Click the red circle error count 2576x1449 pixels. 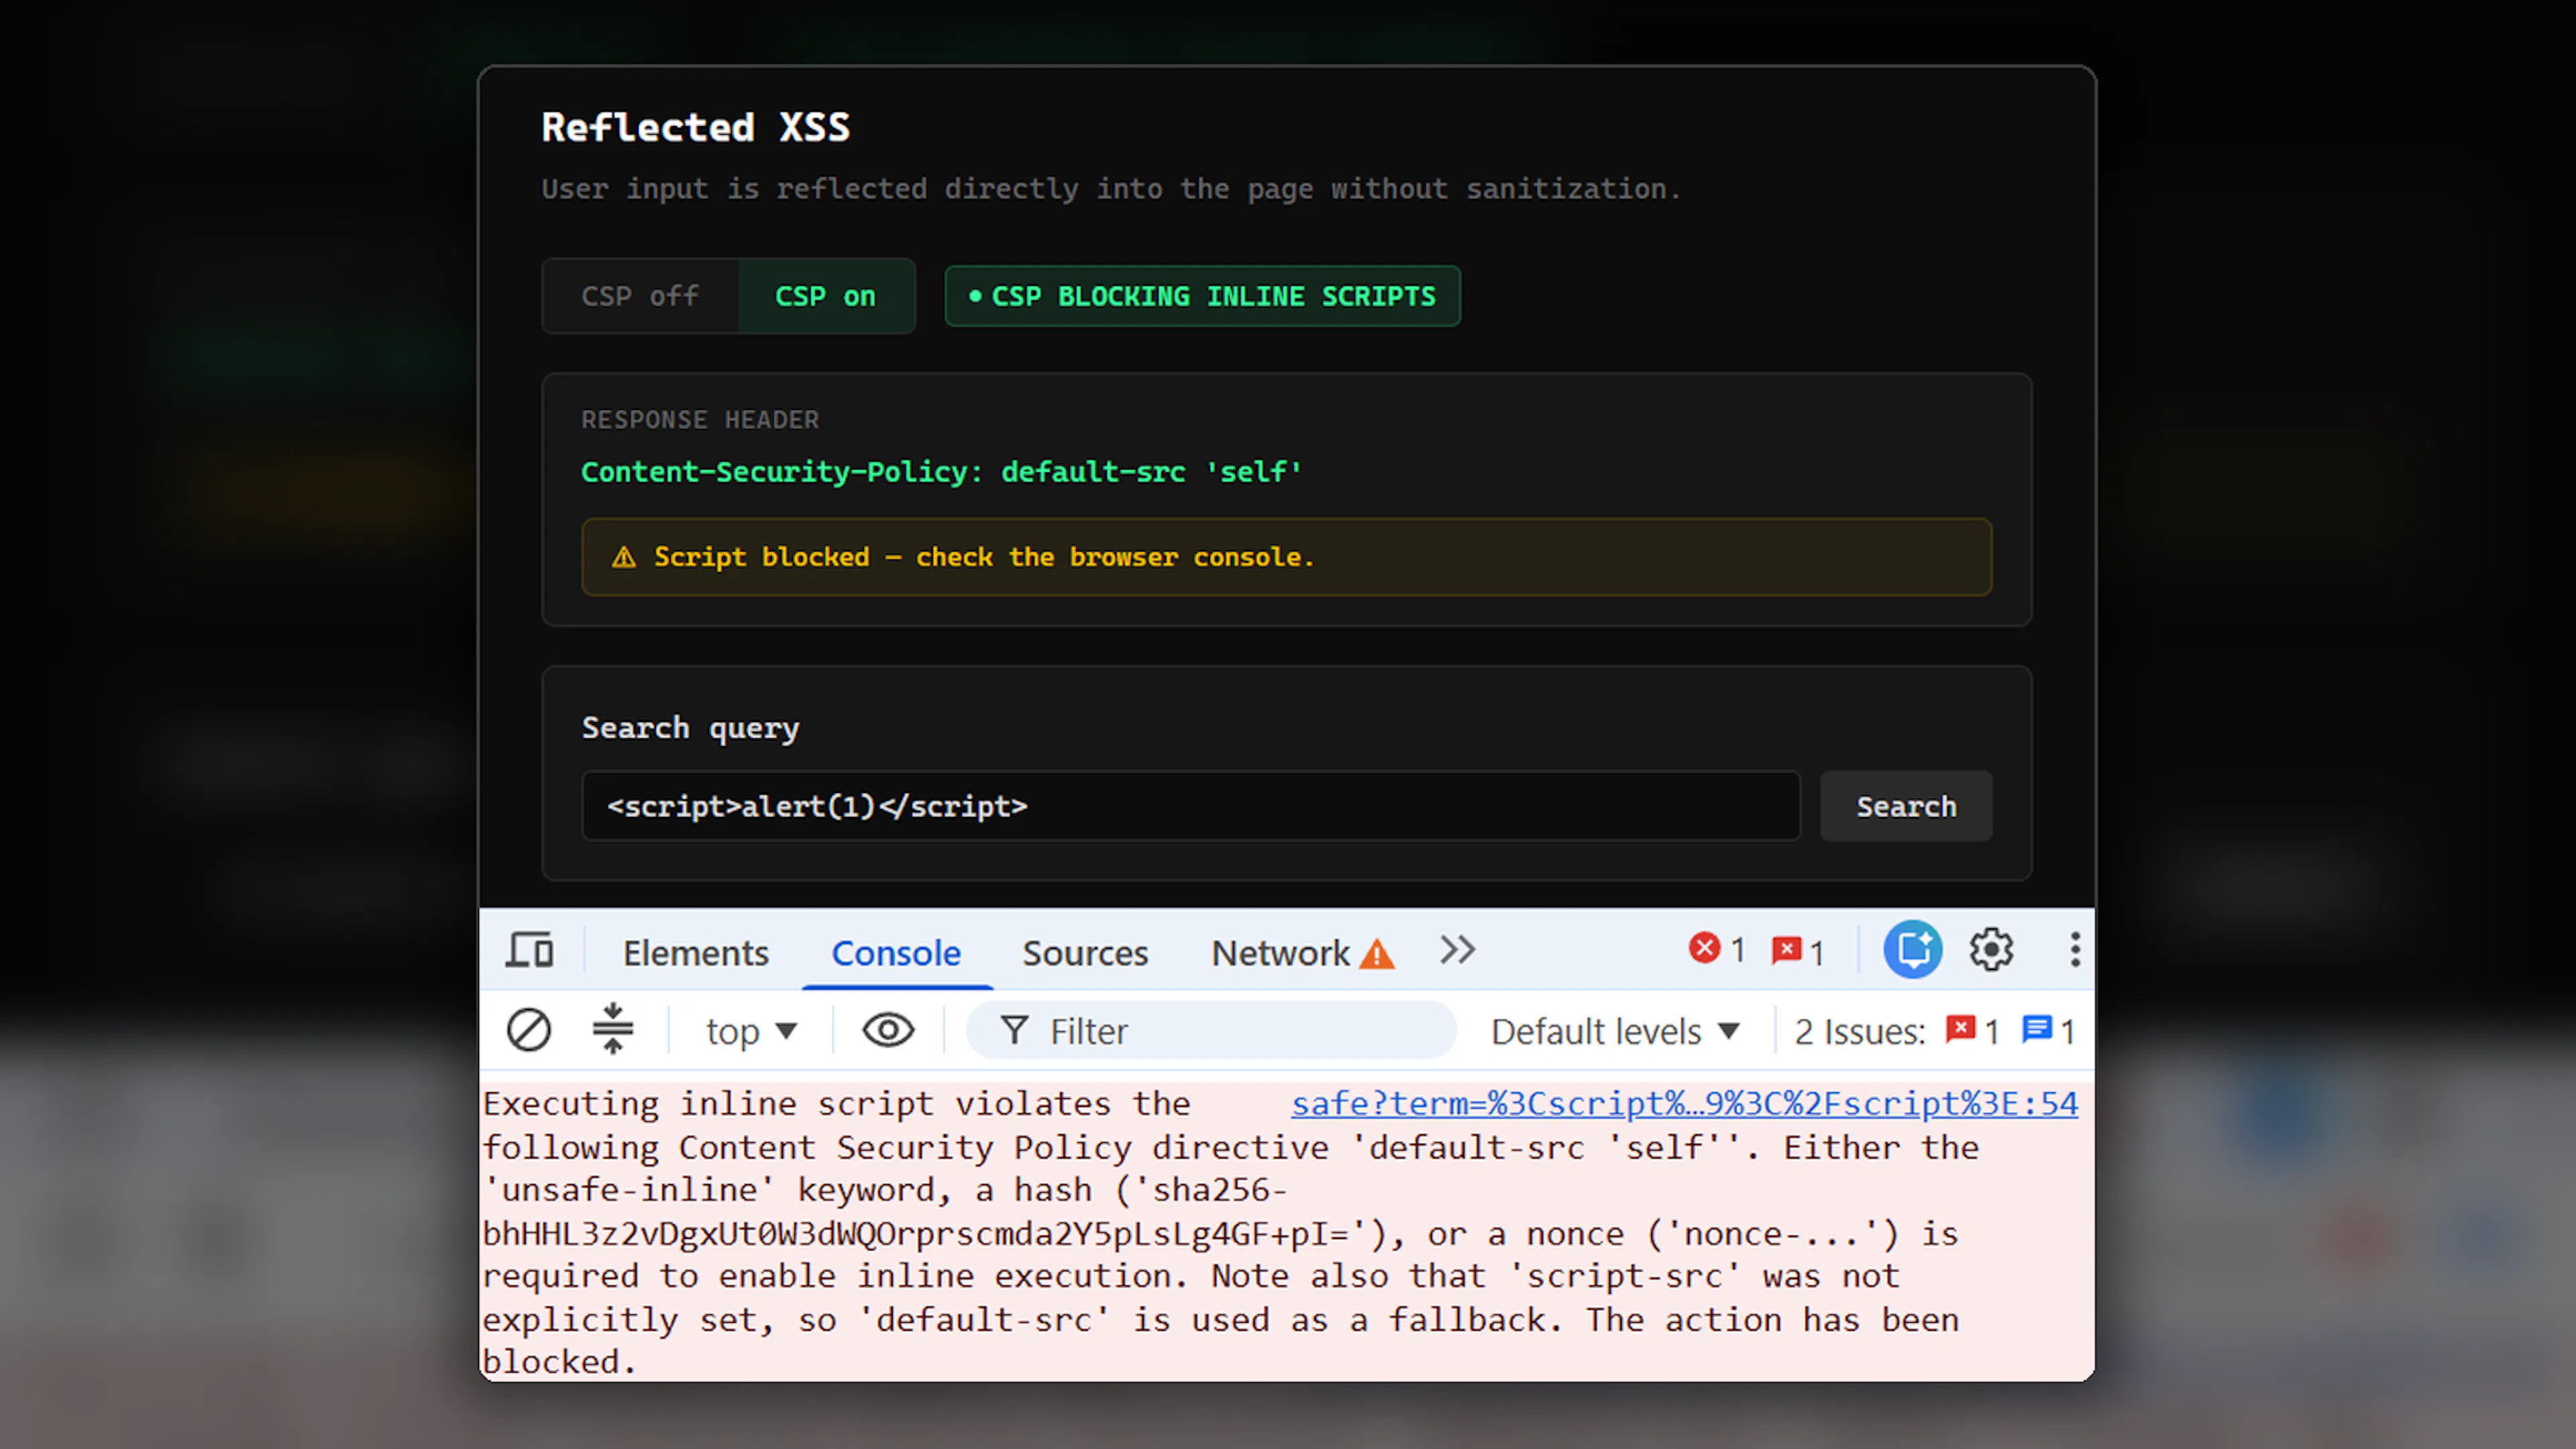tap(1716, 949)
